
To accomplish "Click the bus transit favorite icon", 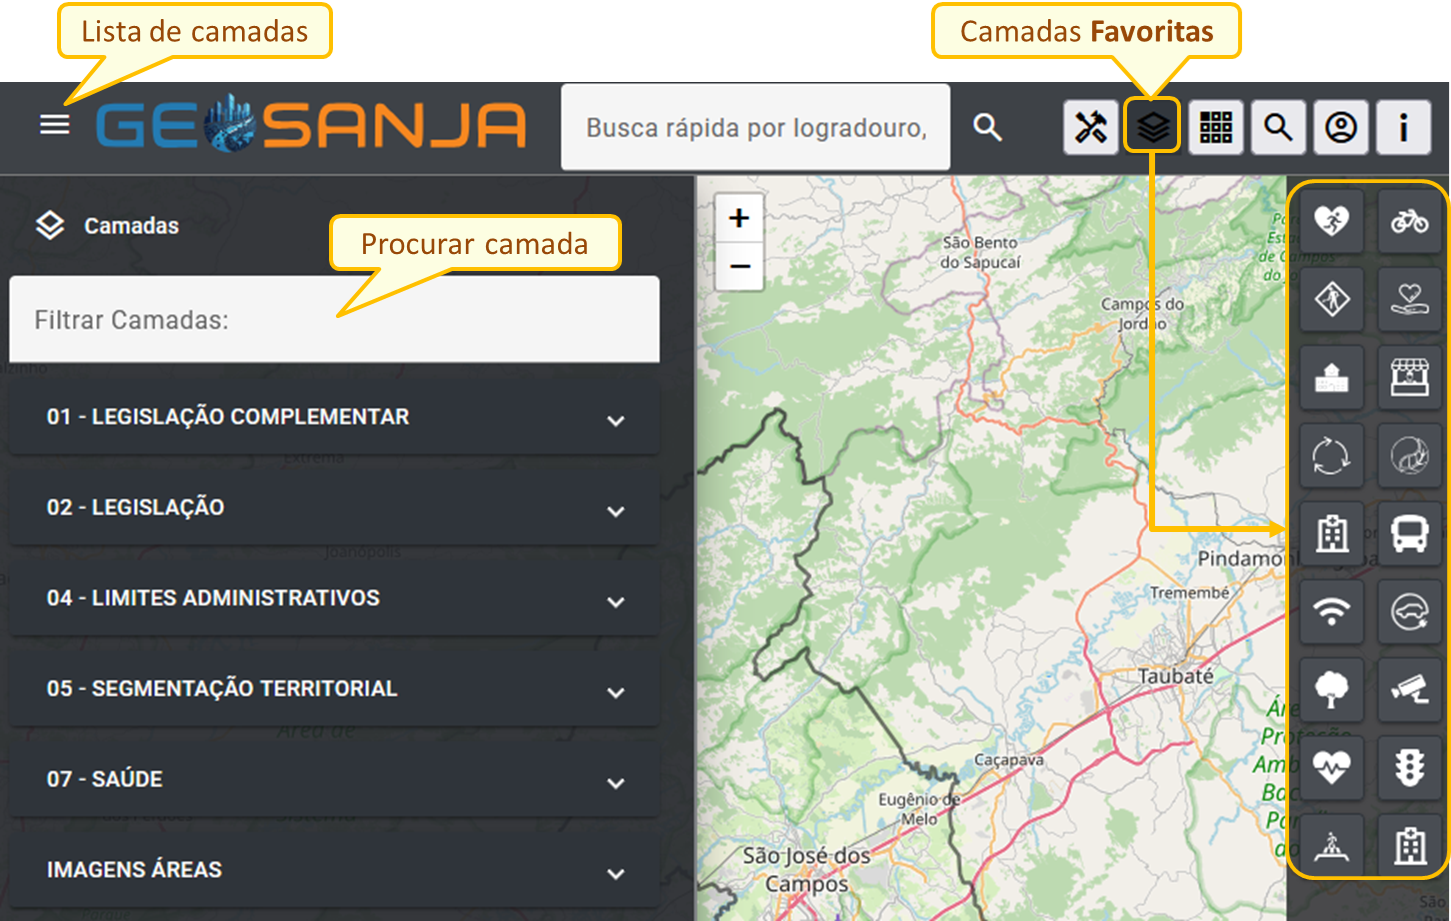I will pos(1410,533).
